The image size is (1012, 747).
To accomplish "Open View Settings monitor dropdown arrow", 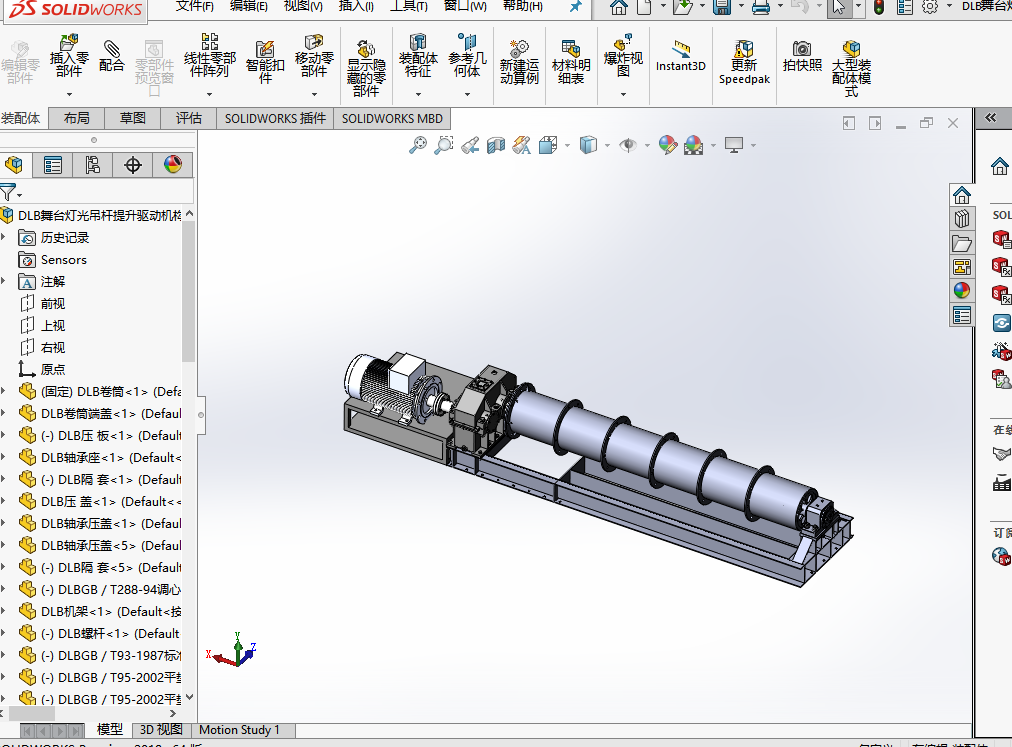I will [753, 145].
